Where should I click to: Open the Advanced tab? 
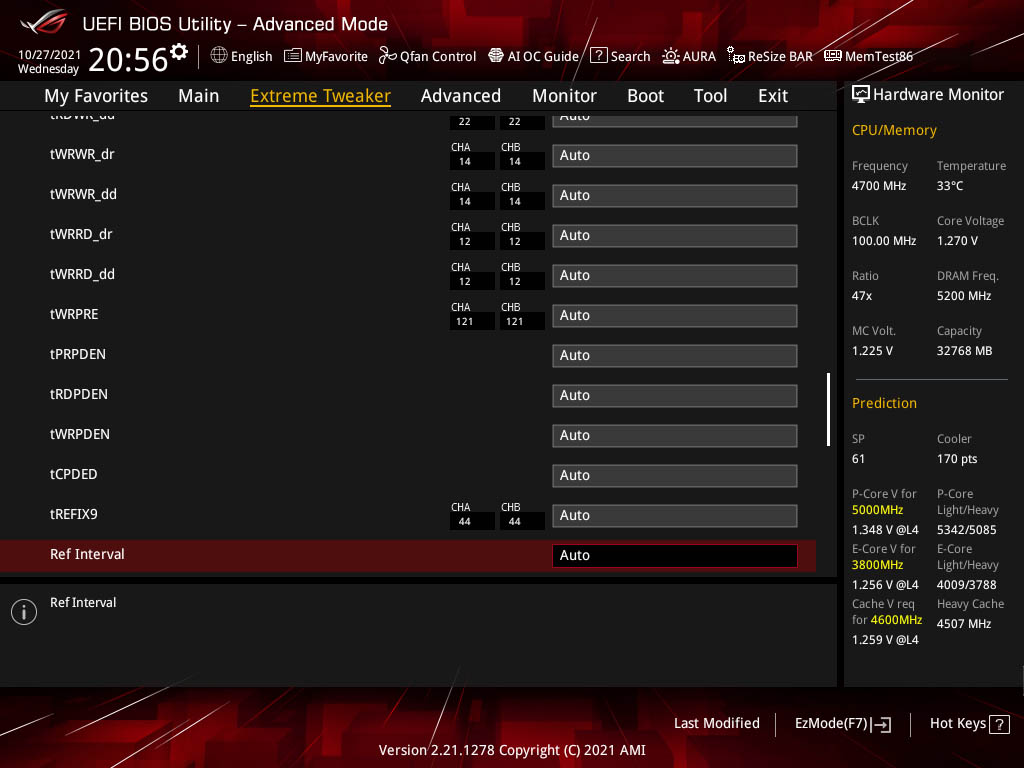coord(461,96)
